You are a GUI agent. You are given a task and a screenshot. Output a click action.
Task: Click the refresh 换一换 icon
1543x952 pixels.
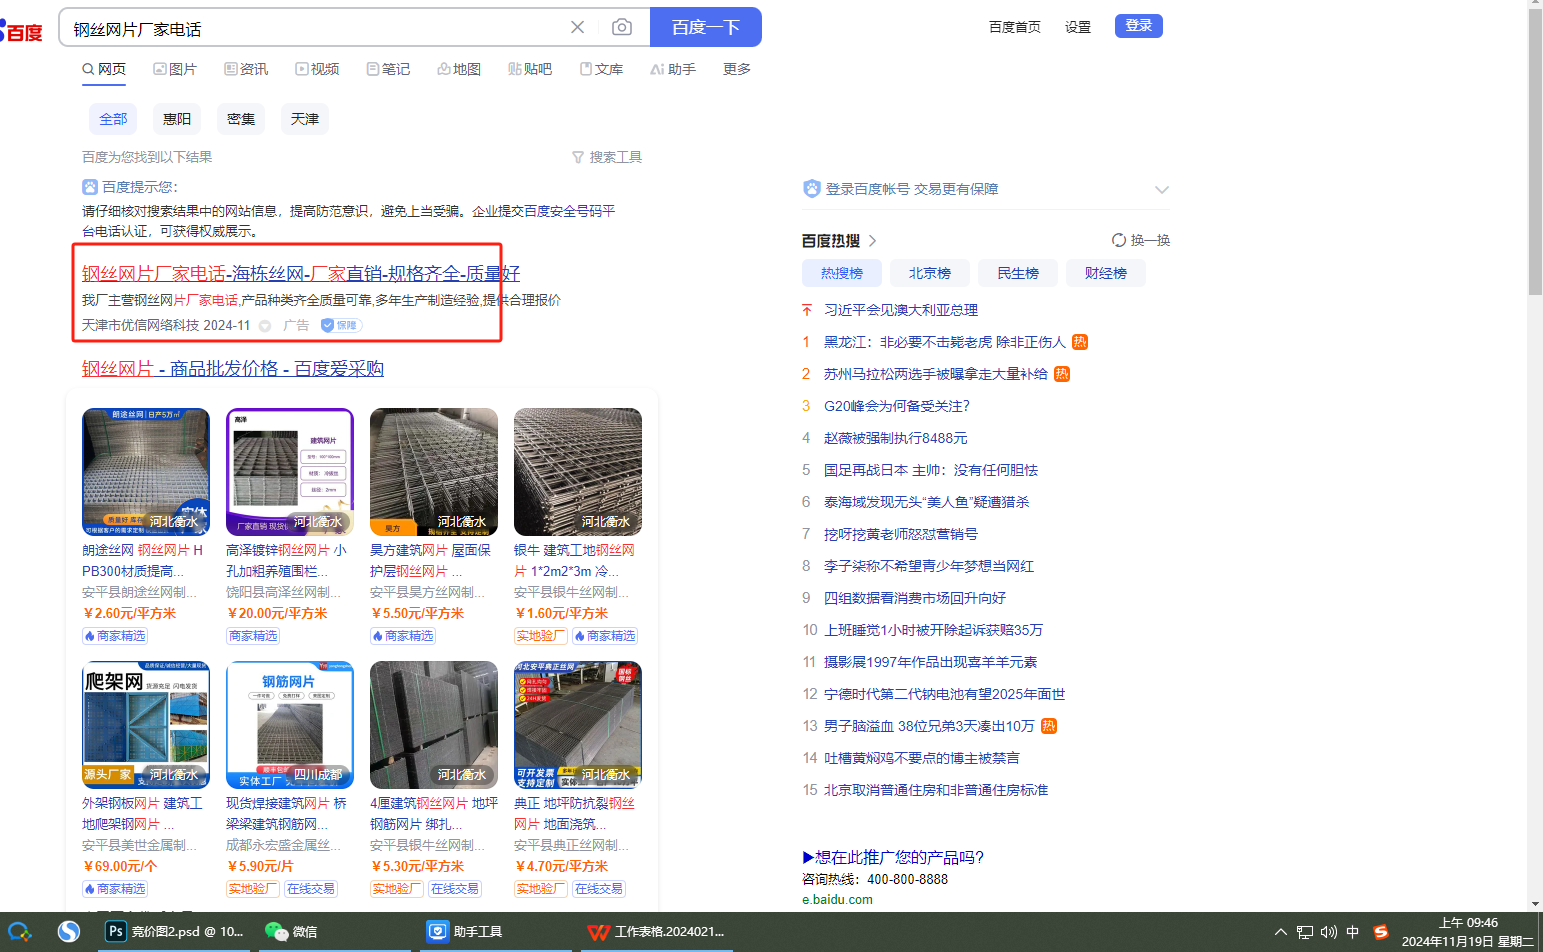(x=1119, y=240)
